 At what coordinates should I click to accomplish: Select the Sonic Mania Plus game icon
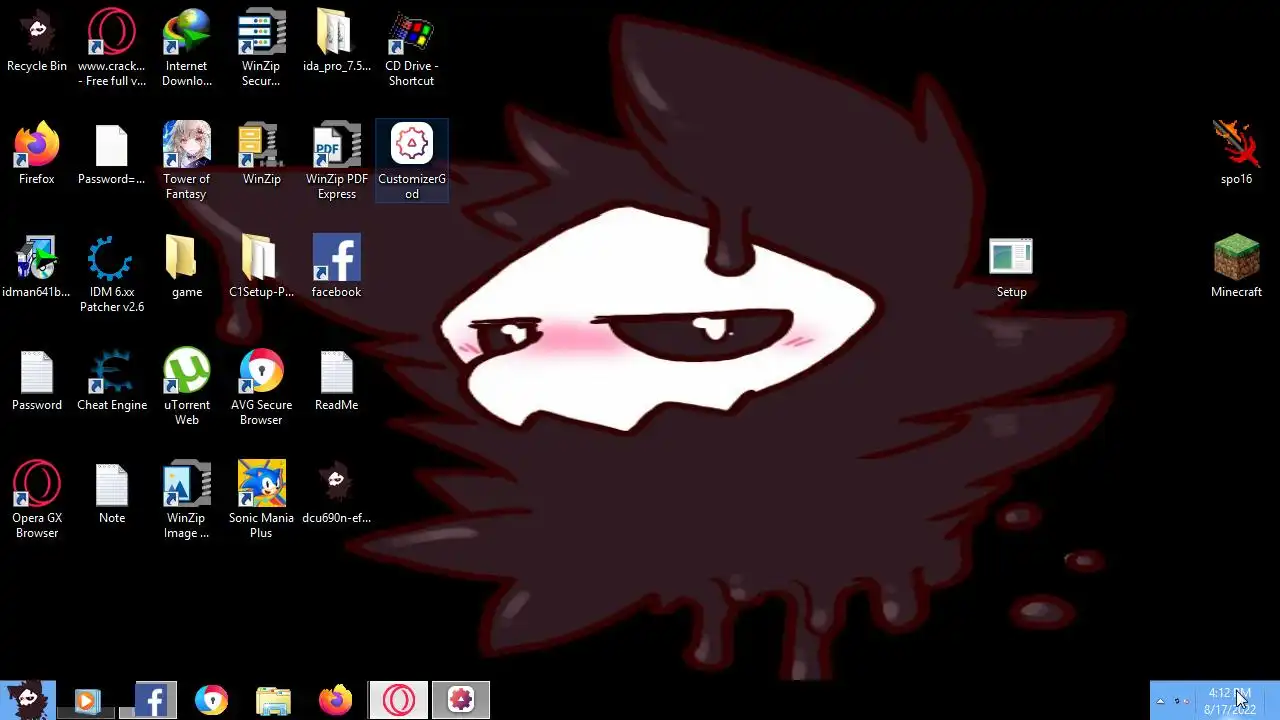pyautogui.click(x=261, y=499)
